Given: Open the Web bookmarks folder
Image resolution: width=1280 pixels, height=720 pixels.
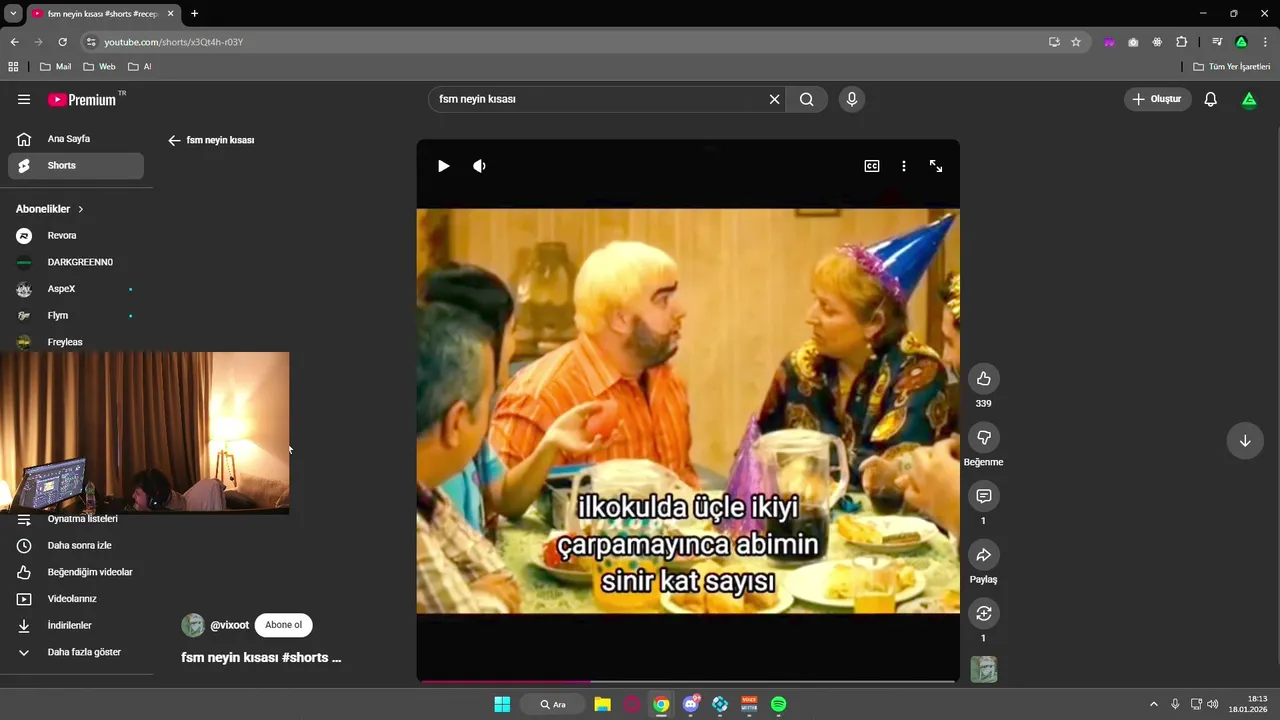Looking at the screenshot, I should pyautogui.click(x=99, y=67).
